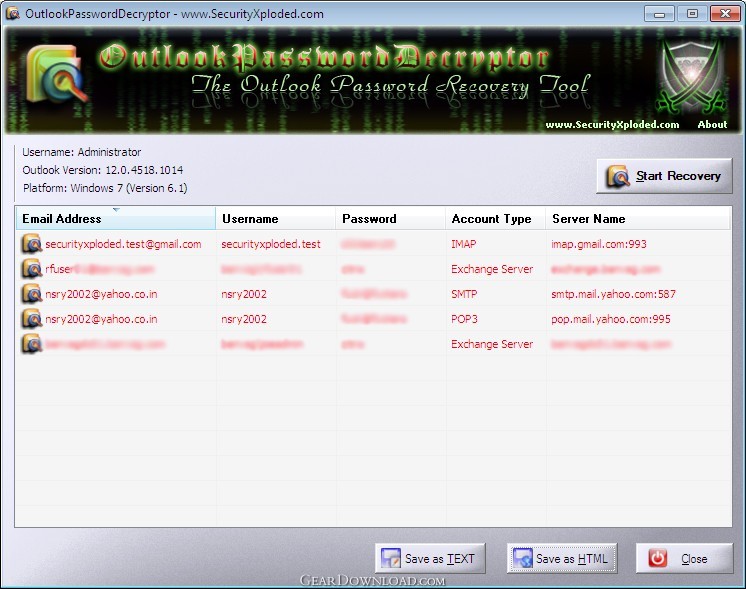The width and height of the screenshot is (746, 589).
Task: Select the securityxploded.test@gmail.com email cell
Action: pyautogui.click(x=123, y=244)
